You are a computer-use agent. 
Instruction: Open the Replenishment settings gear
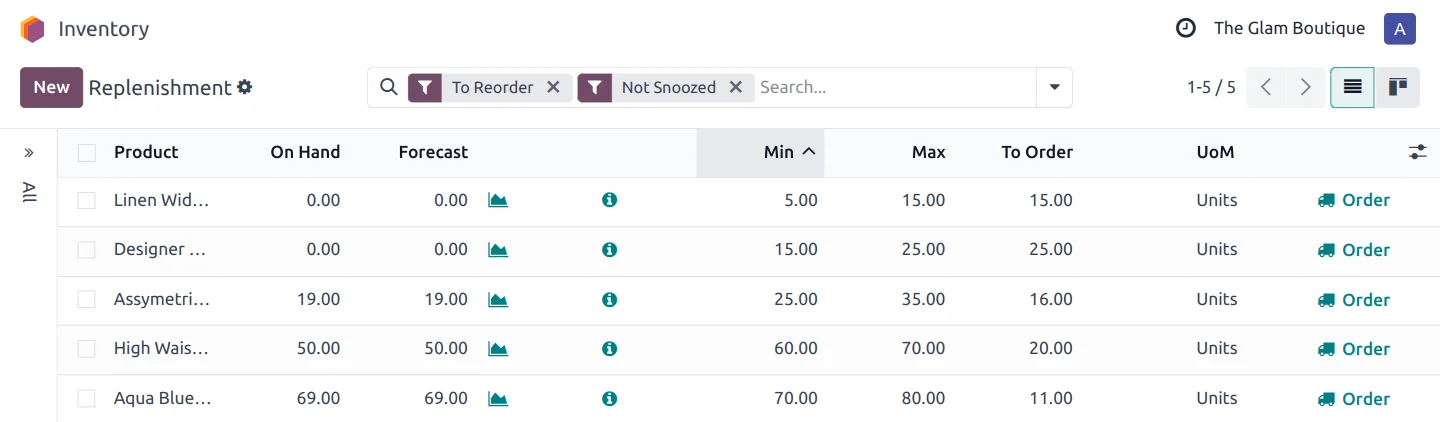tap(245, 87)
